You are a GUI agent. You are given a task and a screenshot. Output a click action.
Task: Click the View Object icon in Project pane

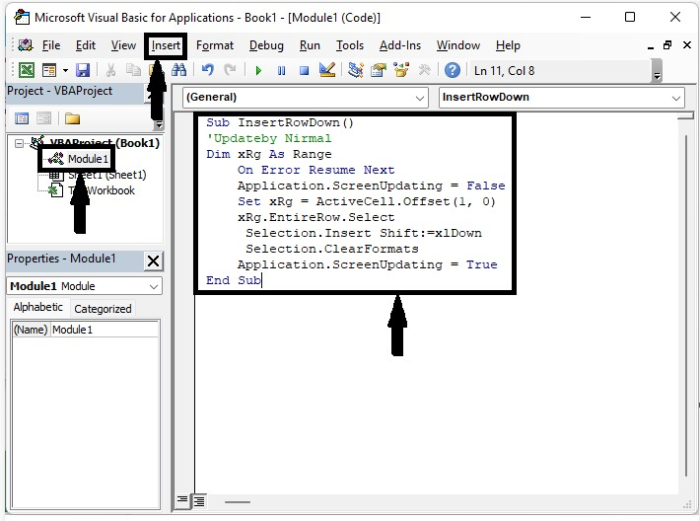(x=44, y=118)
